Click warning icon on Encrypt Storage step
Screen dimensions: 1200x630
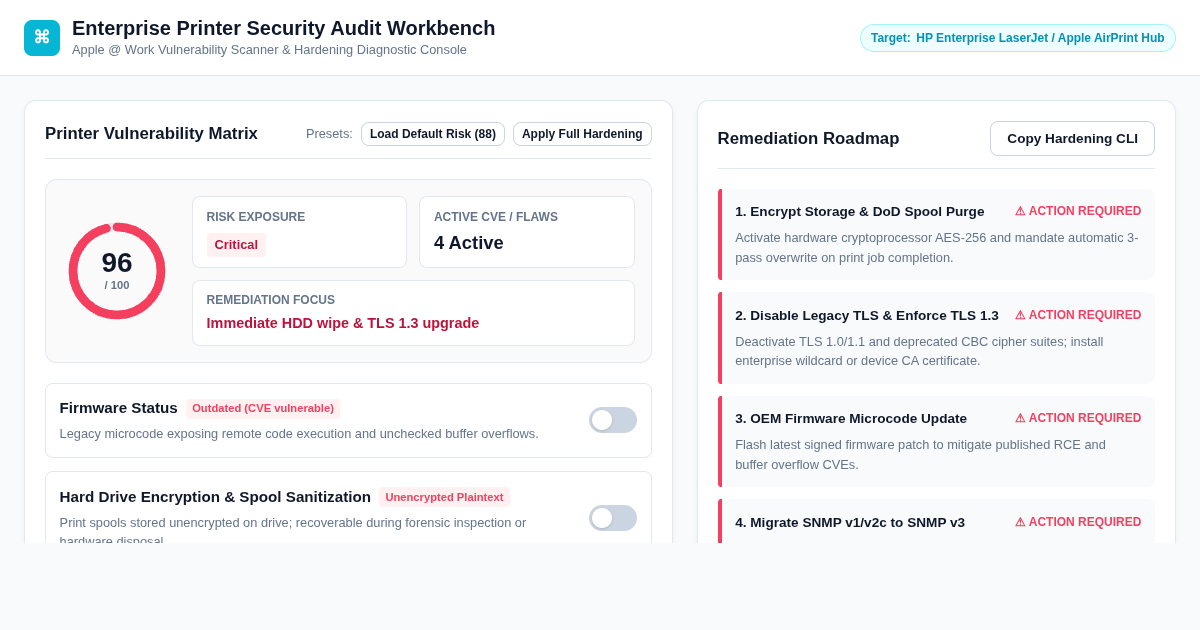(x=1020, y=211)
